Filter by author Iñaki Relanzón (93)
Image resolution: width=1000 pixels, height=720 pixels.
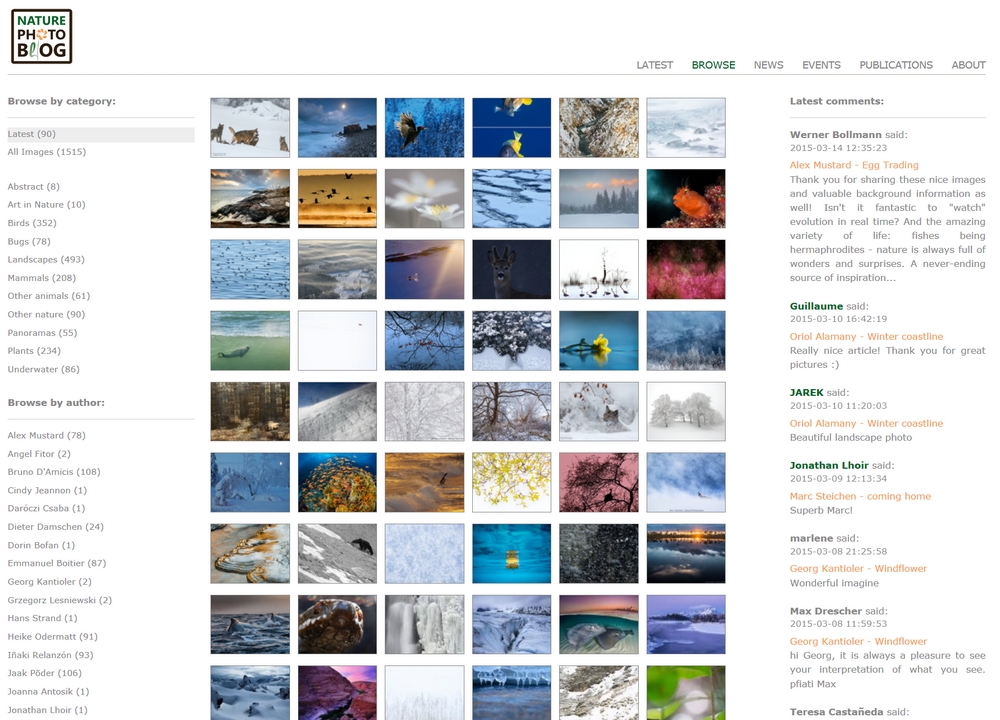[50, 655]
